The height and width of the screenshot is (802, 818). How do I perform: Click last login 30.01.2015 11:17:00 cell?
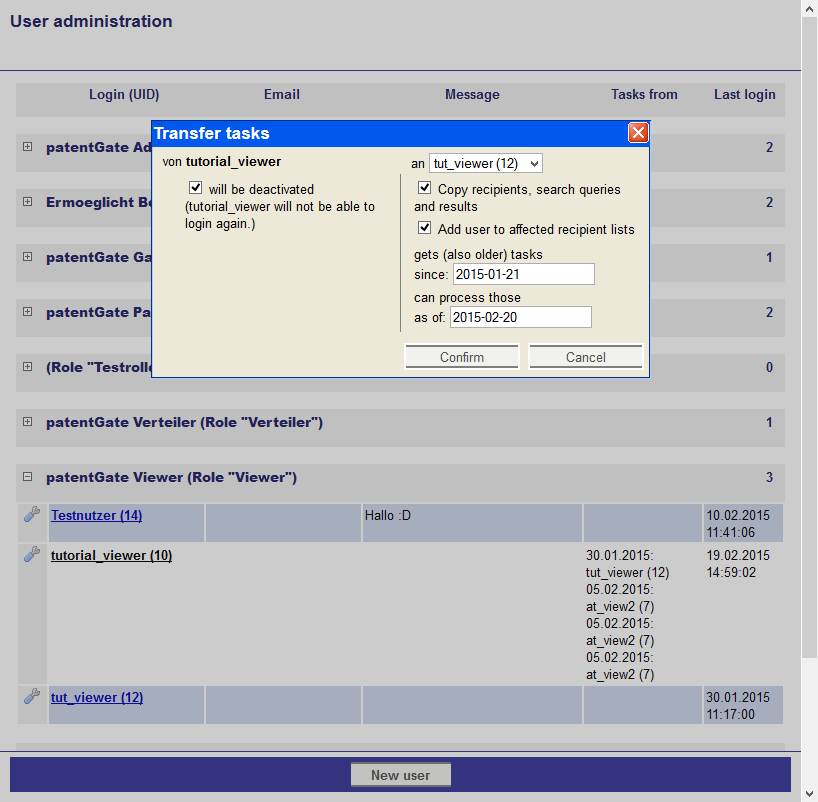(x=743, y=705)
